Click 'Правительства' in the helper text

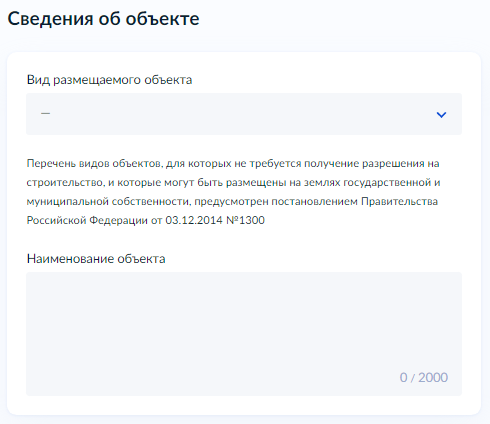coord(399,201)
